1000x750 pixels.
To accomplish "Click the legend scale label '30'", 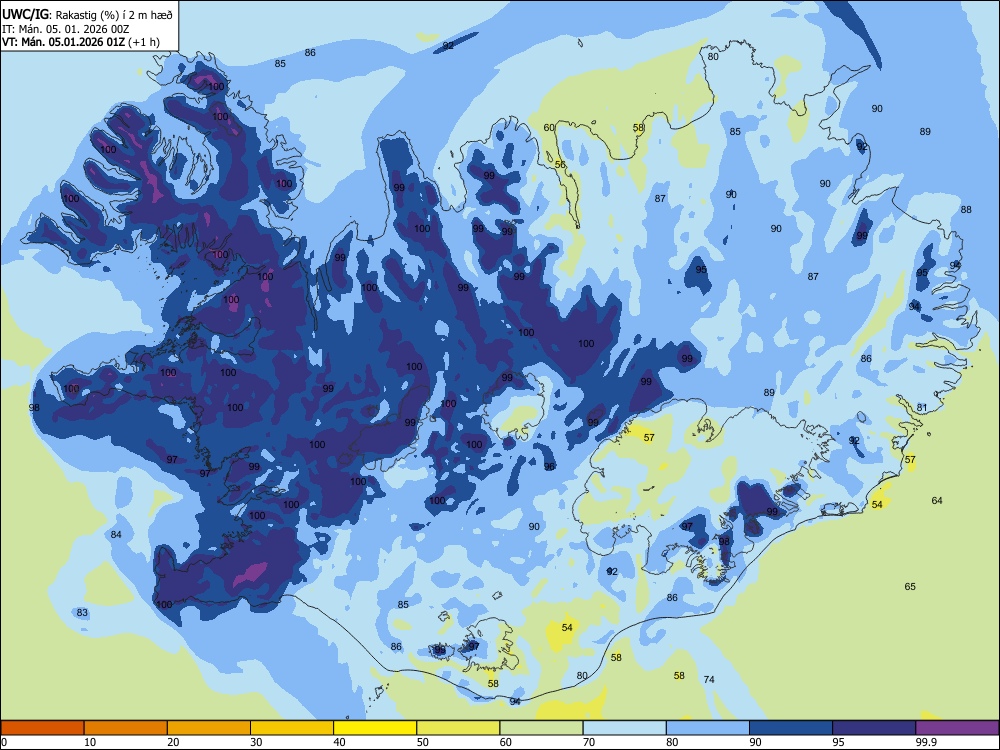I will [x=256, y=742].
